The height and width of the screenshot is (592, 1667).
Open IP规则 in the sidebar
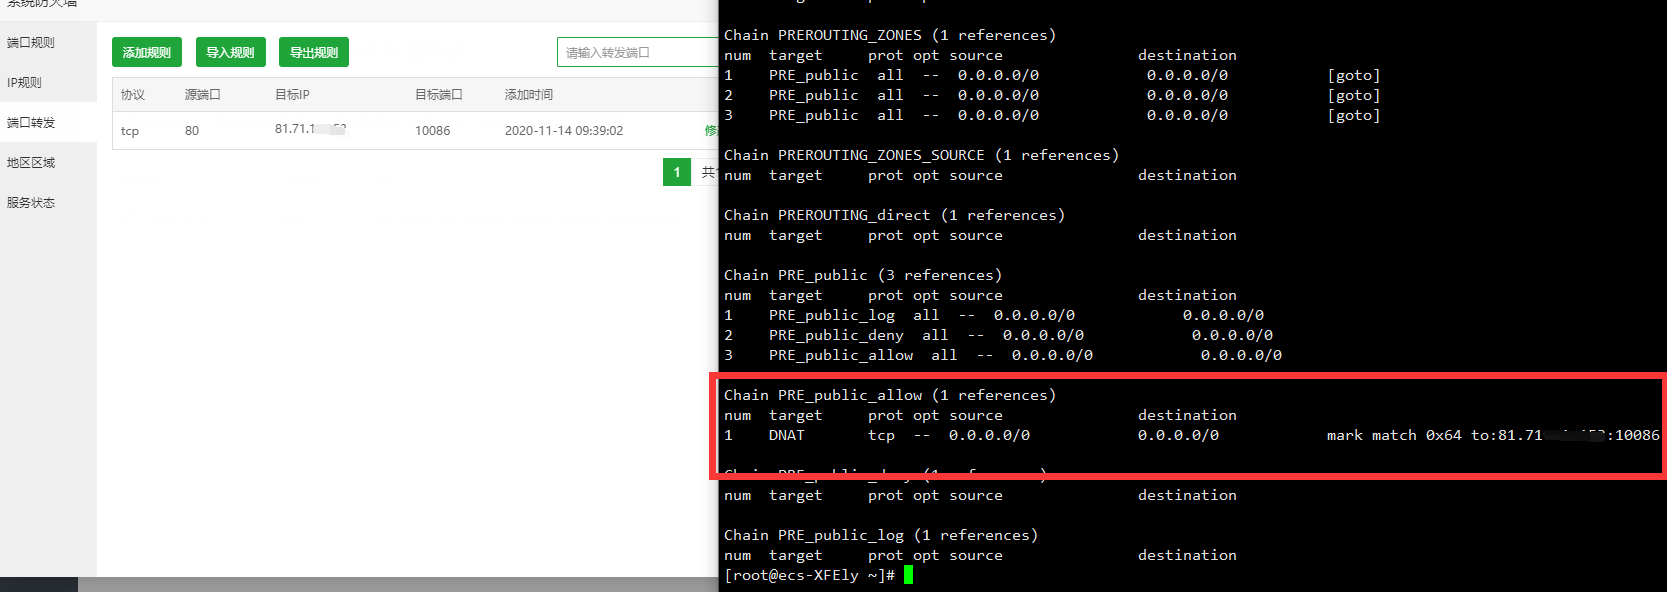[25, 82]
